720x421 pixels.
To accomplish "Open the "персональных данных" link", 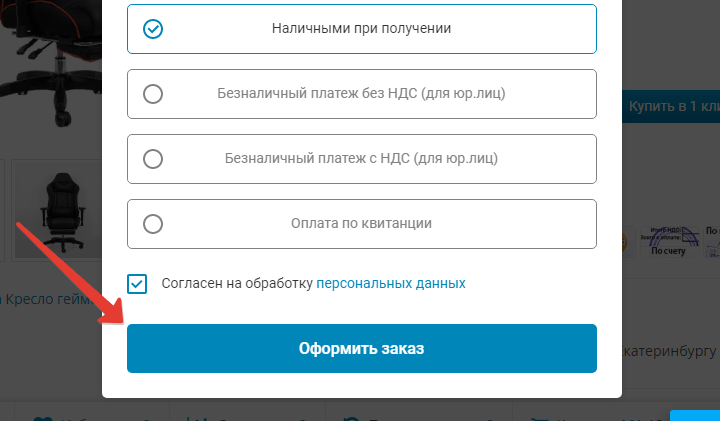I will click(x=391, y=284).
